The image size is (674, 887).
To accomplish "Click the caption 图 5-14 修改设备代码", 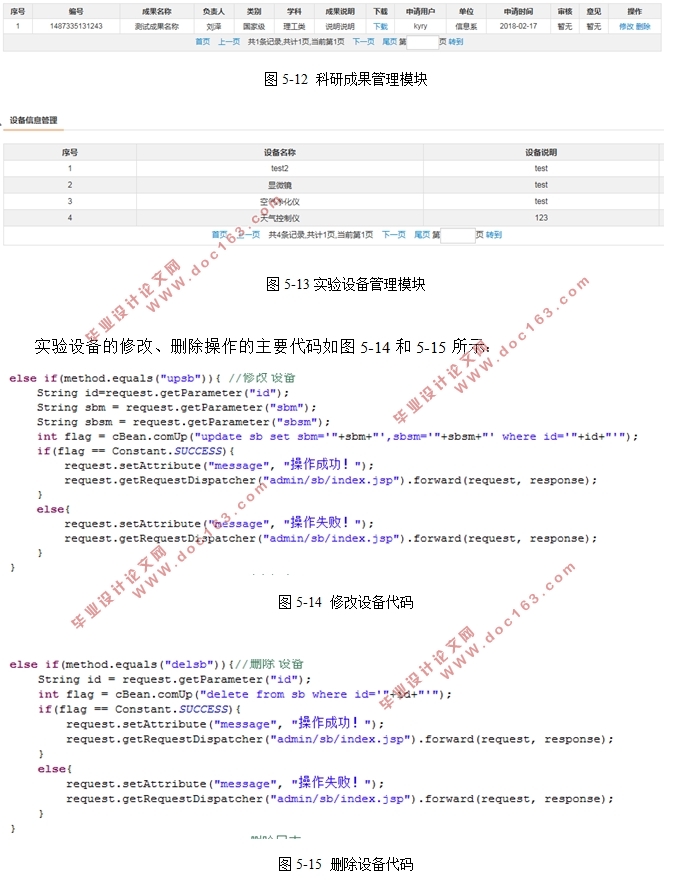I will (346, 602).
